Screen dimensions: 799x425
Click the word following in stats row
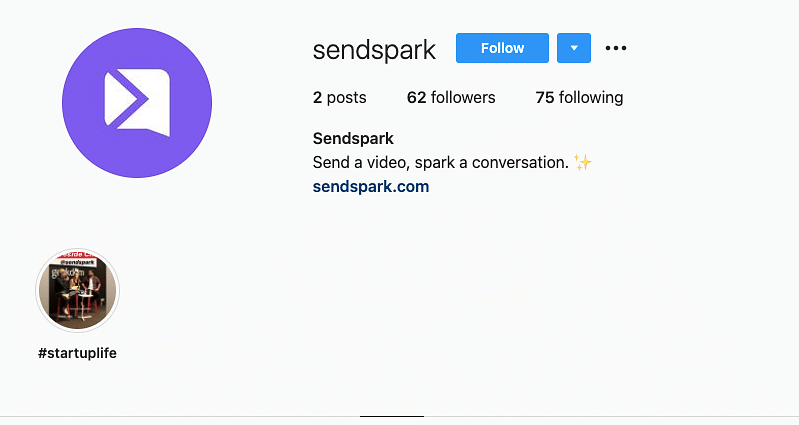click(x=591, y=97)
